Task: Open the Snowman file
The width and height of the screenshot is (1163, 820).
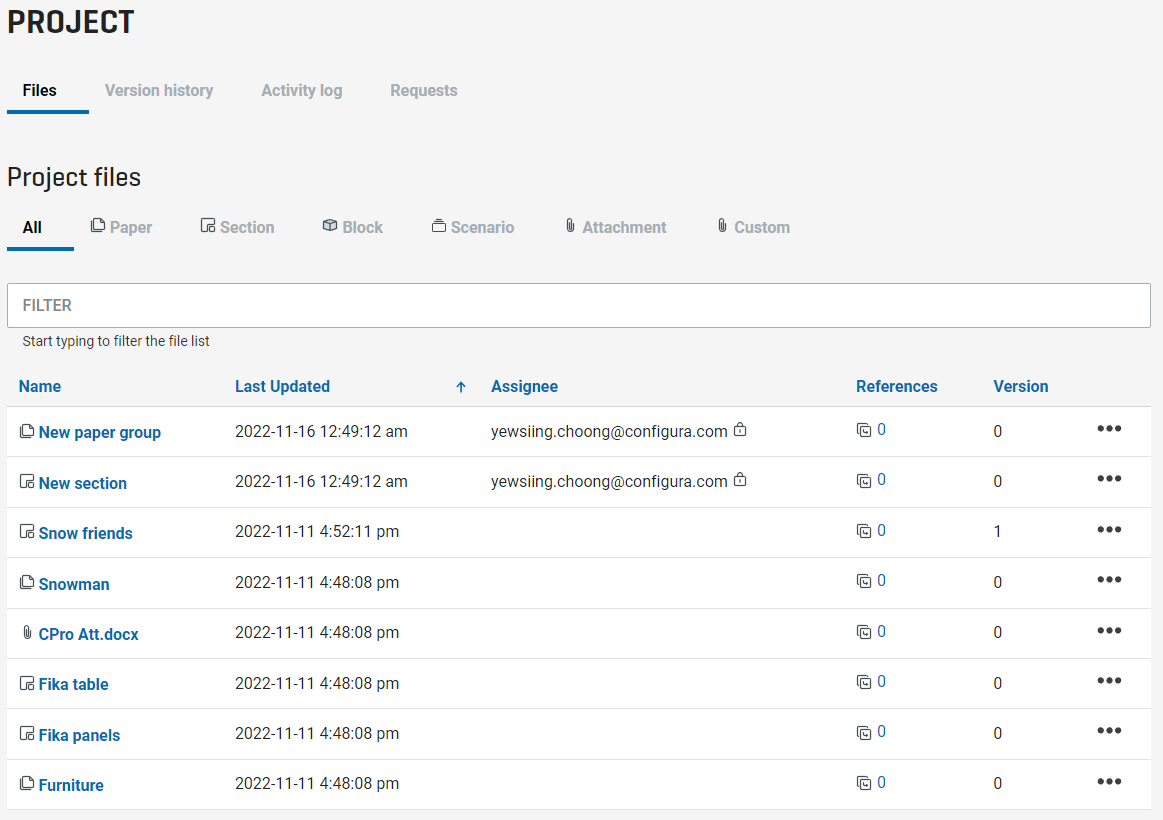Action: (73, 584)
